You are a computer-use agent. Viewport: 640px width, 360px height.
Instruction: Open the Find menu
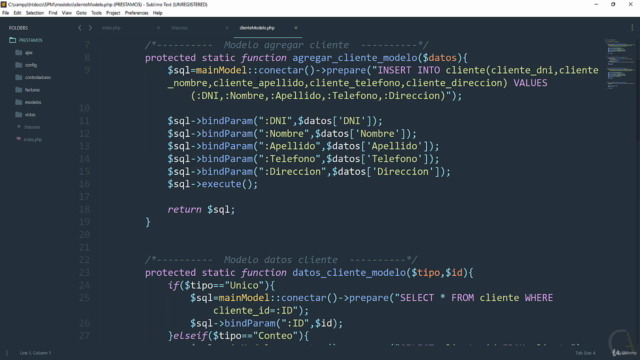(x=53, y=13)
